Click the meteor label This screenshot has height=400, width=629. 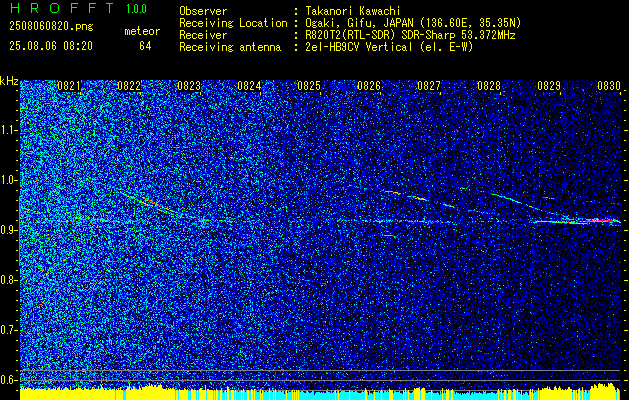click(x=142, y=31)
